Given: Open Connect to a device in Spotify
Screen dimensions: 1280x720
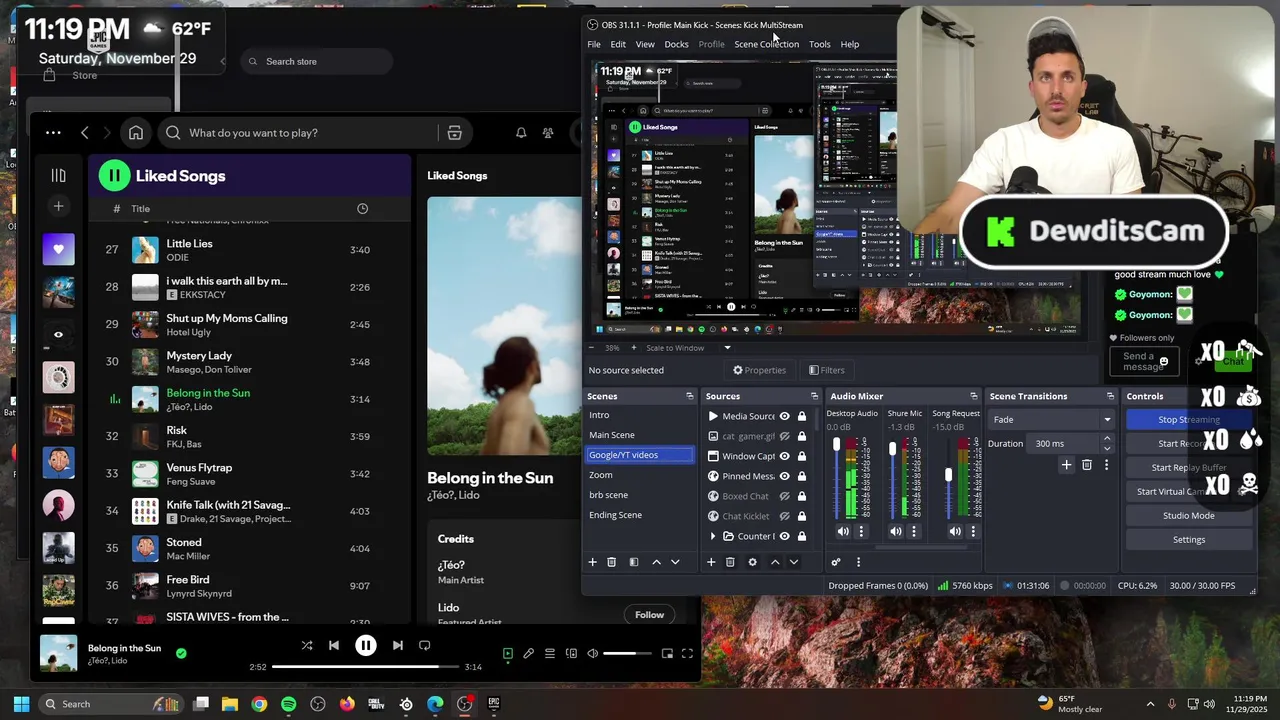Looking at the screenshot, I should [571, 653].
